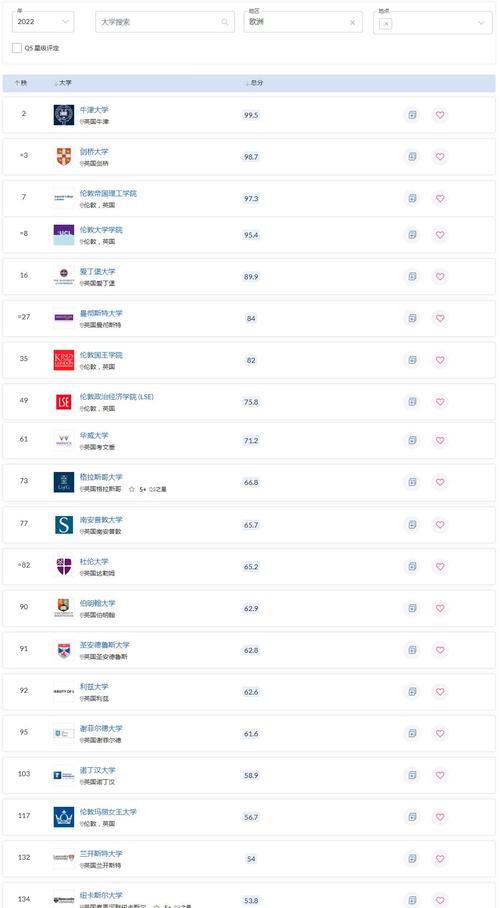Open 伦敦帝国理工学院 university link
500x908 pixels.
point(108,193)
